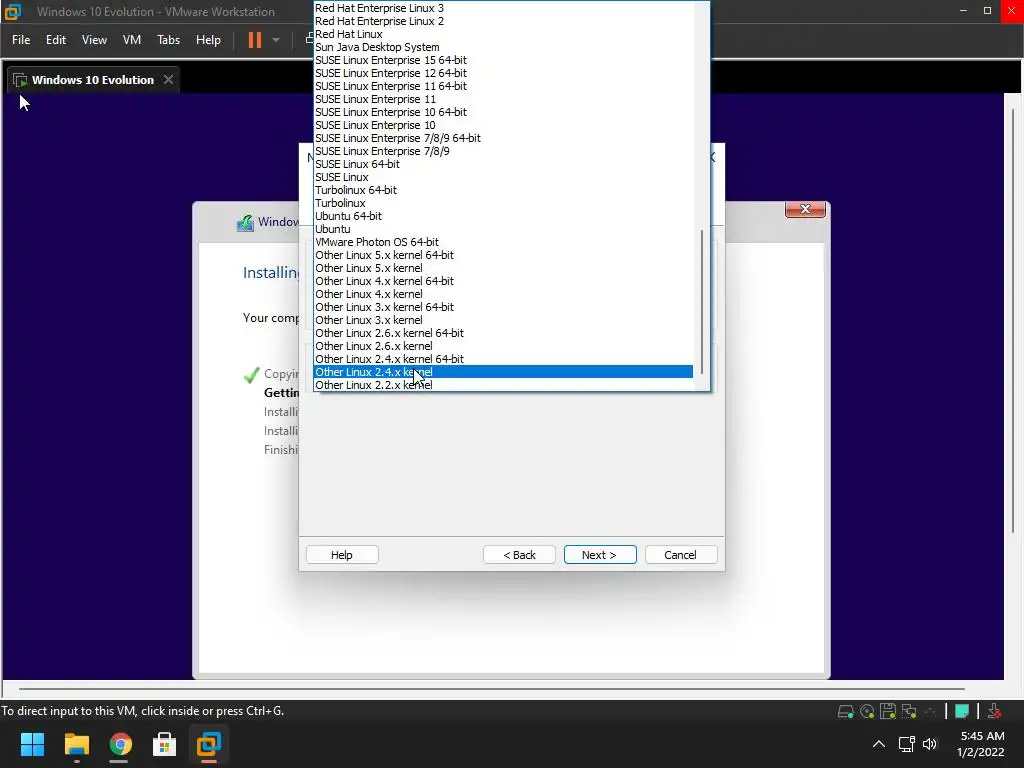The width and height of the screenshot is (1024, 768).
Task: Click the hard disk status icon
Action: 846,711
